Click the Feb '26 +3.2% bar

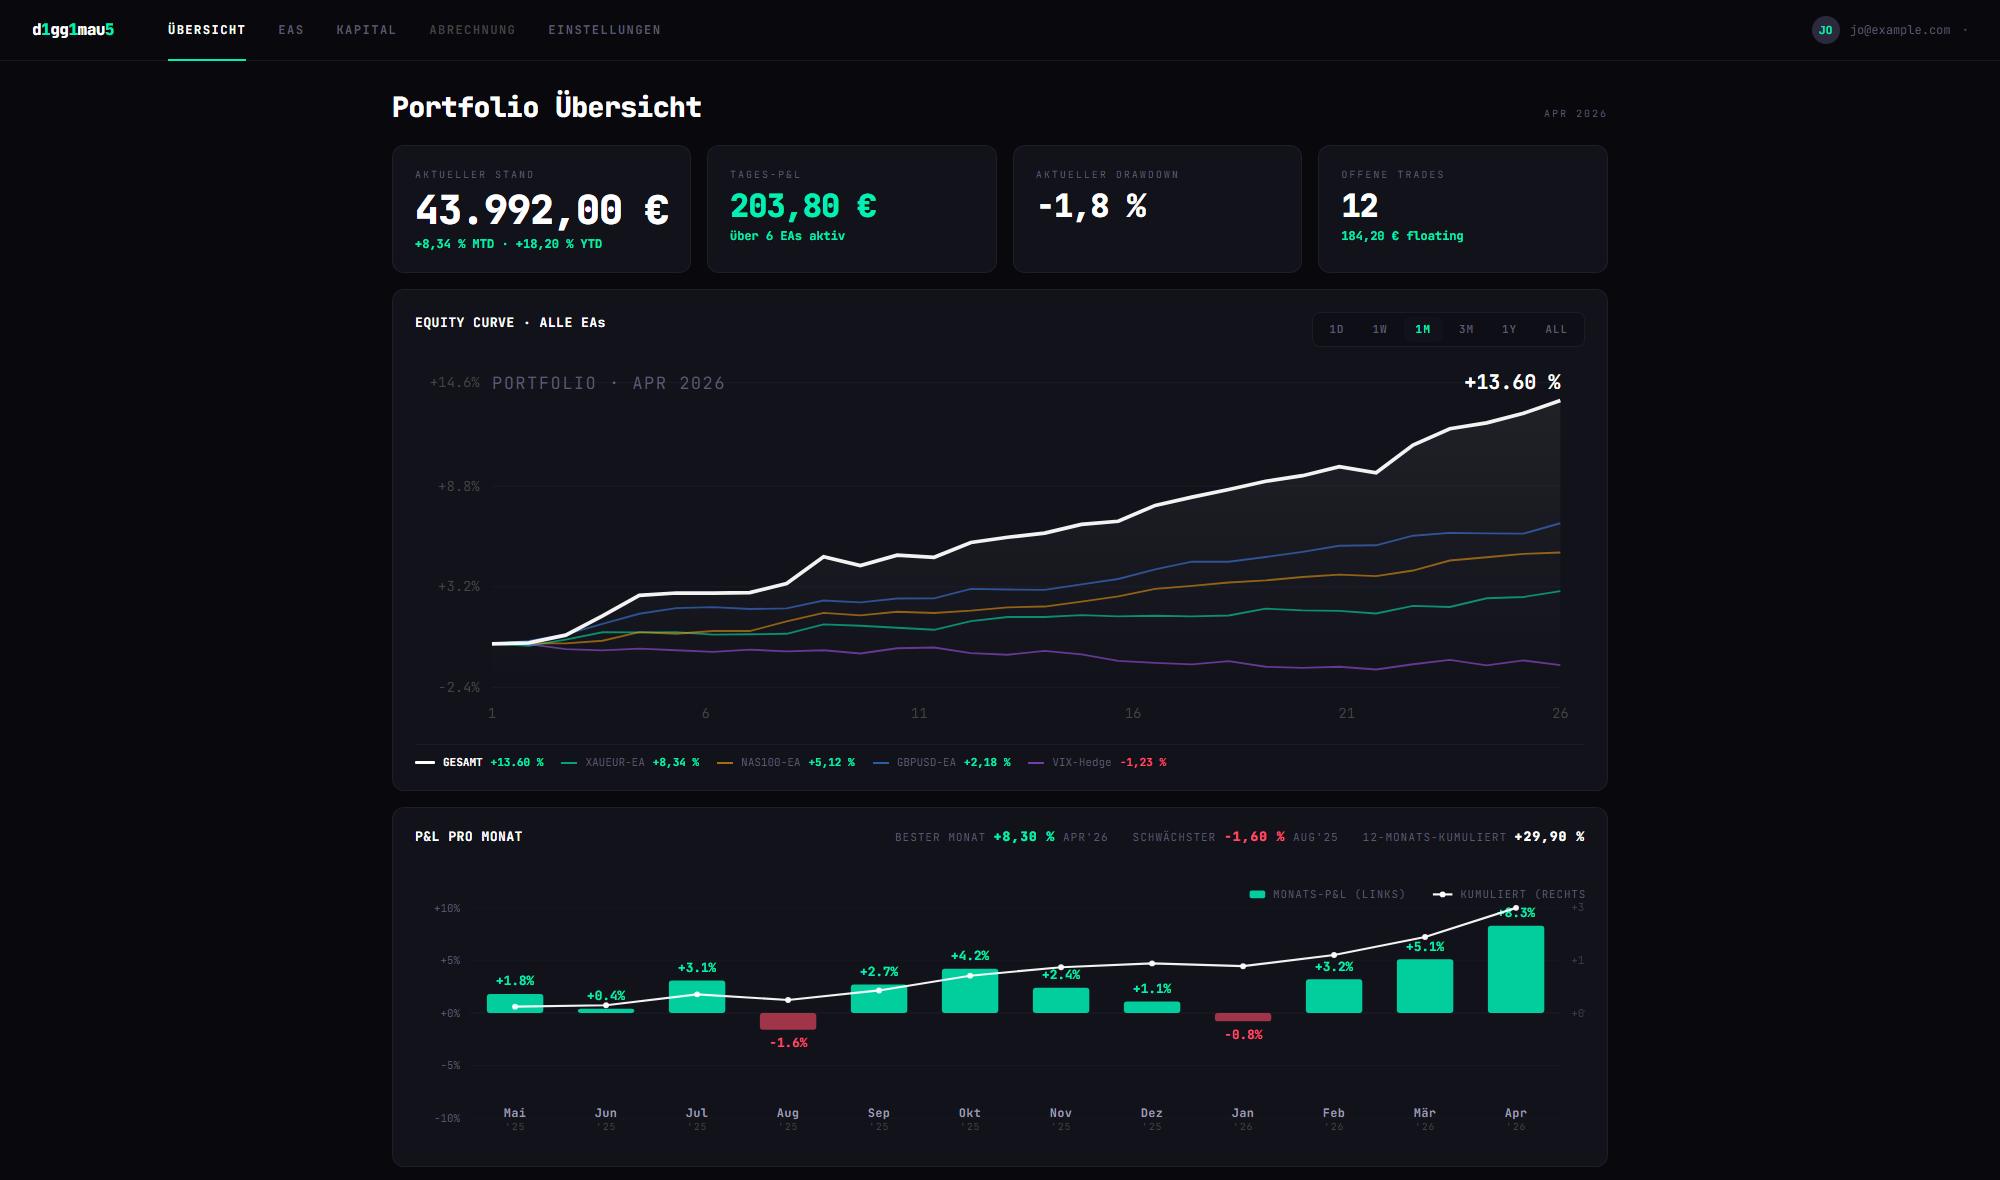point(1334,996)
